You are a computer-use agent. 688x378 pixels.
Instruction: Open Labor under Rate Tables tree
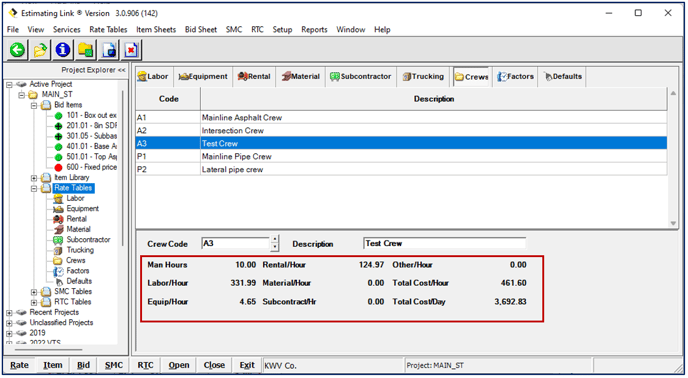[75, 198]
